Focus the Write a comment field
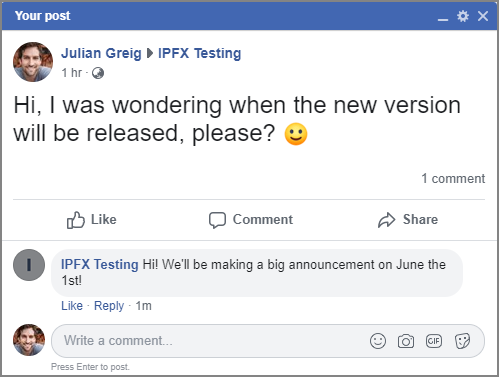This screenshot has height=377, width=499. click(268, 341)
